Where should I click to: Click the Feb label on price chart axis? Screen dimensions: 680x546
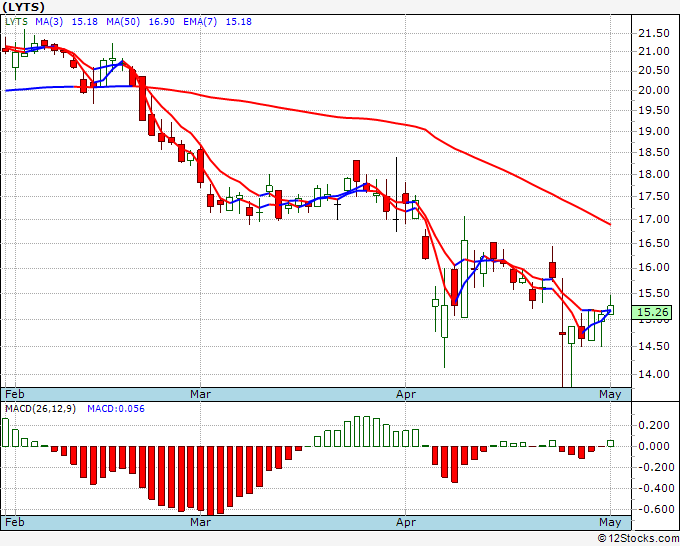click(15, 394)
